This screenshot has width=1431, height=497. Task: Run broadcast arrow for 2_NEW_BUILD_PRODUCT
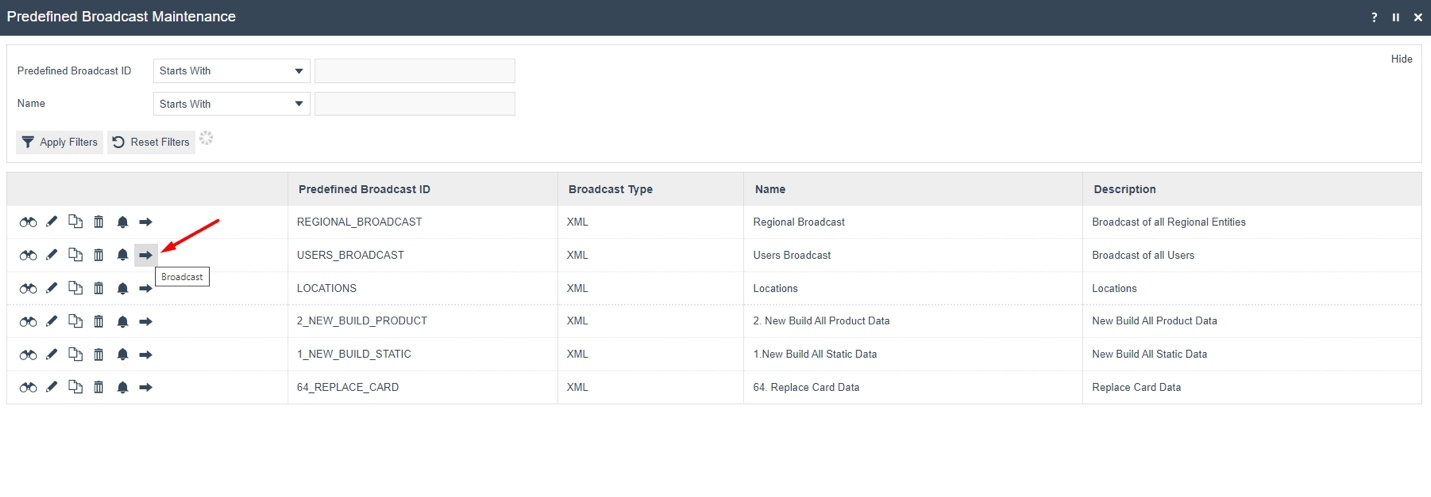(146, 321)
